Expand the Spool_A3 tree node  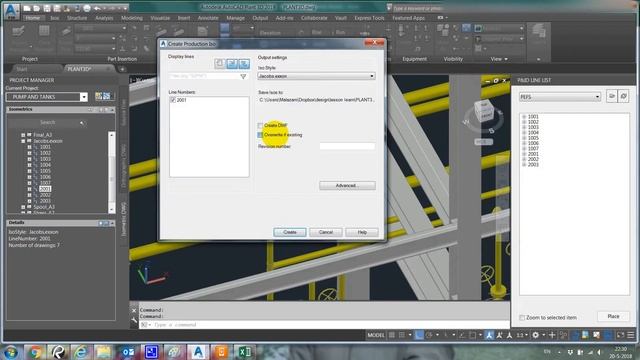tap(23, 207)
